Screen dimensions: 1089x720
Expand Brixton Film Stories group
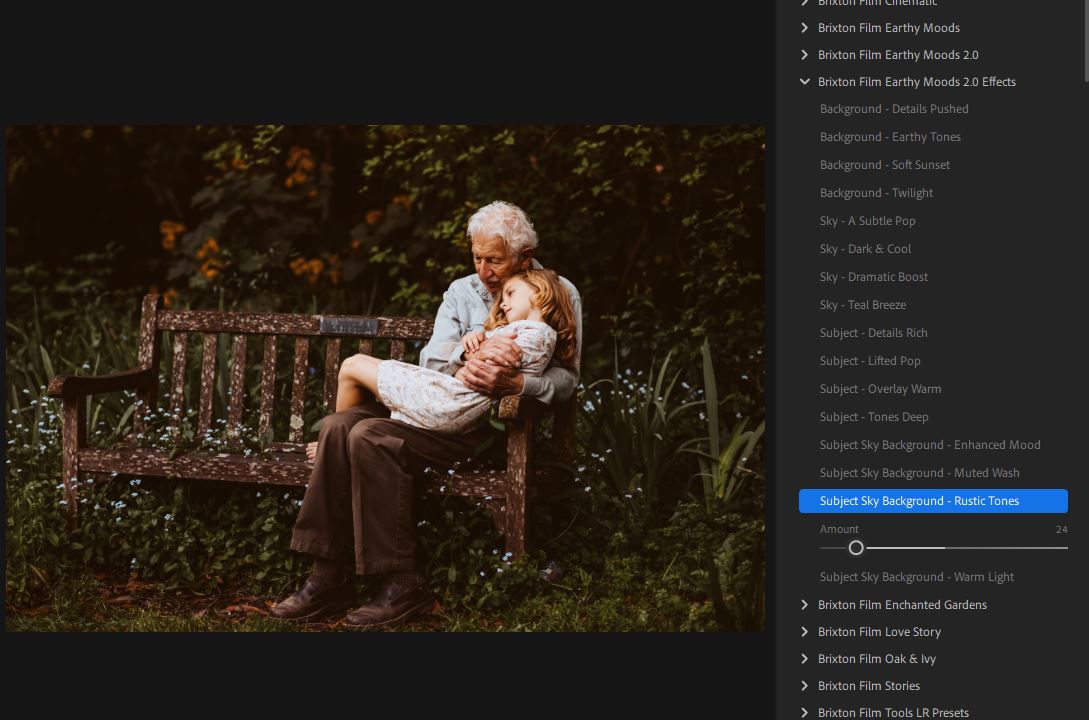click(x=805, y=686)
